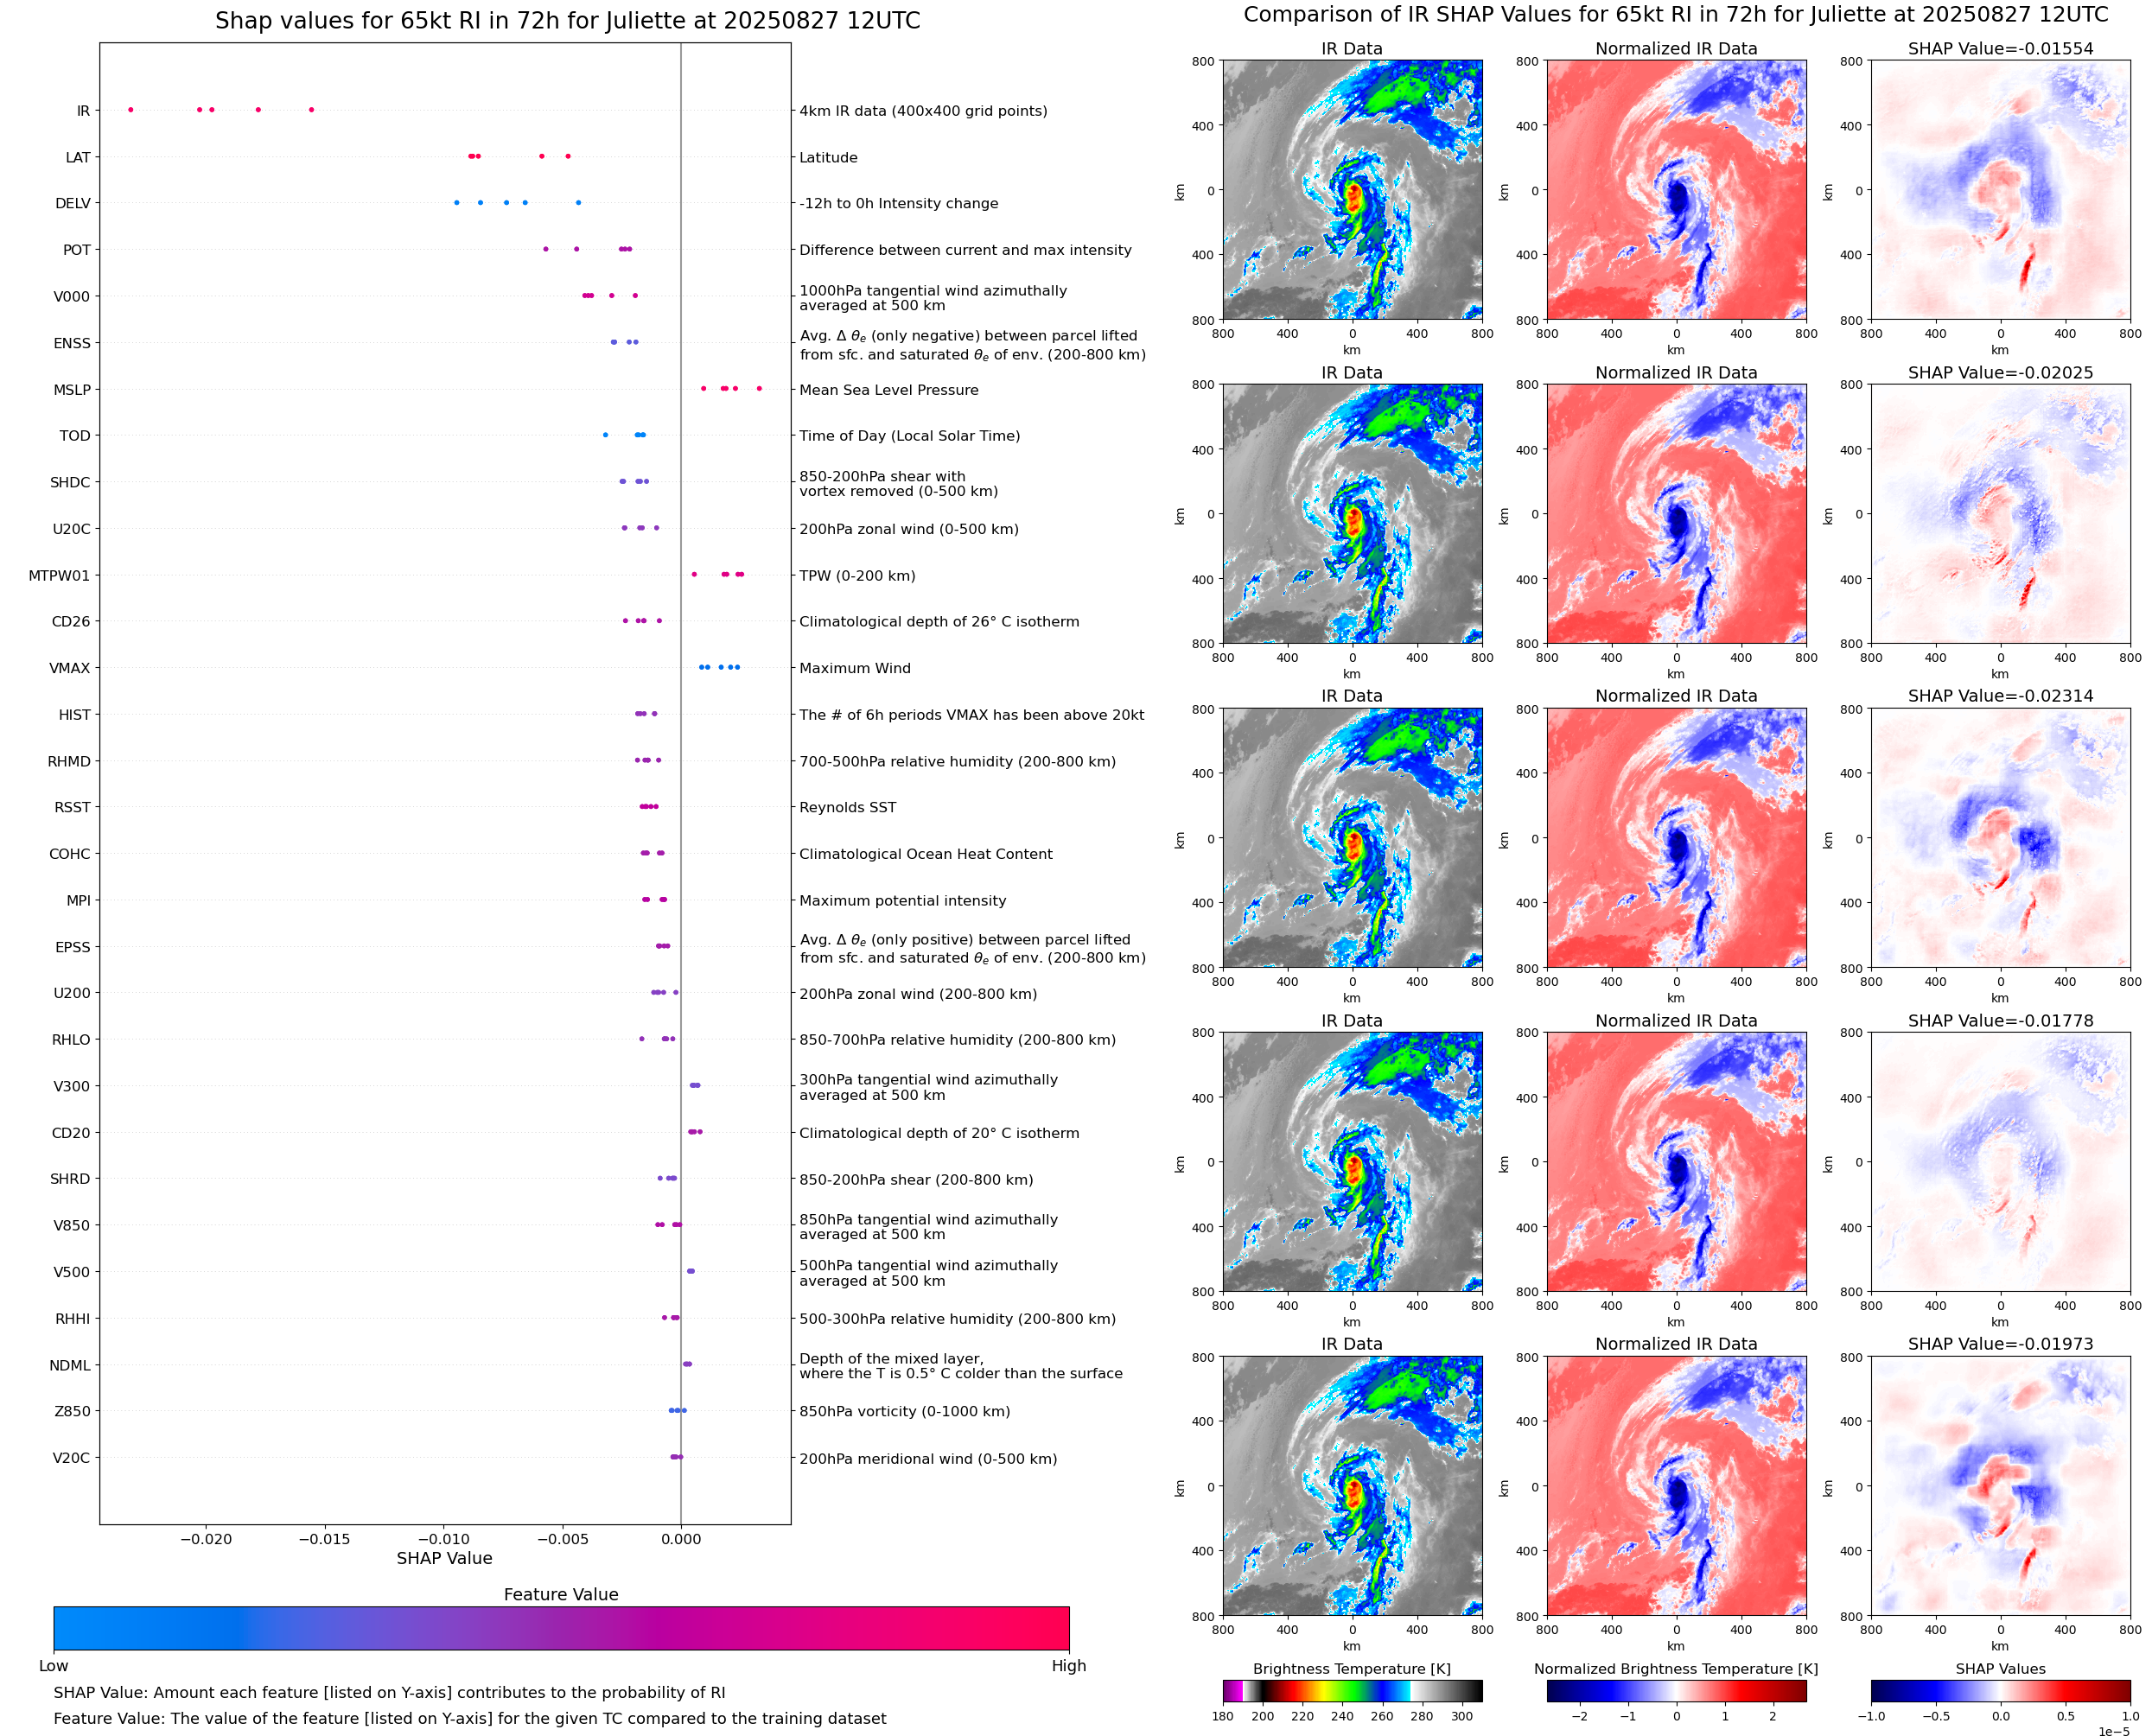The image size is (2152, 1736).
Task: Click the Normalized Brightness Temperature colorbar
Action: [x=1676, y=1691]
